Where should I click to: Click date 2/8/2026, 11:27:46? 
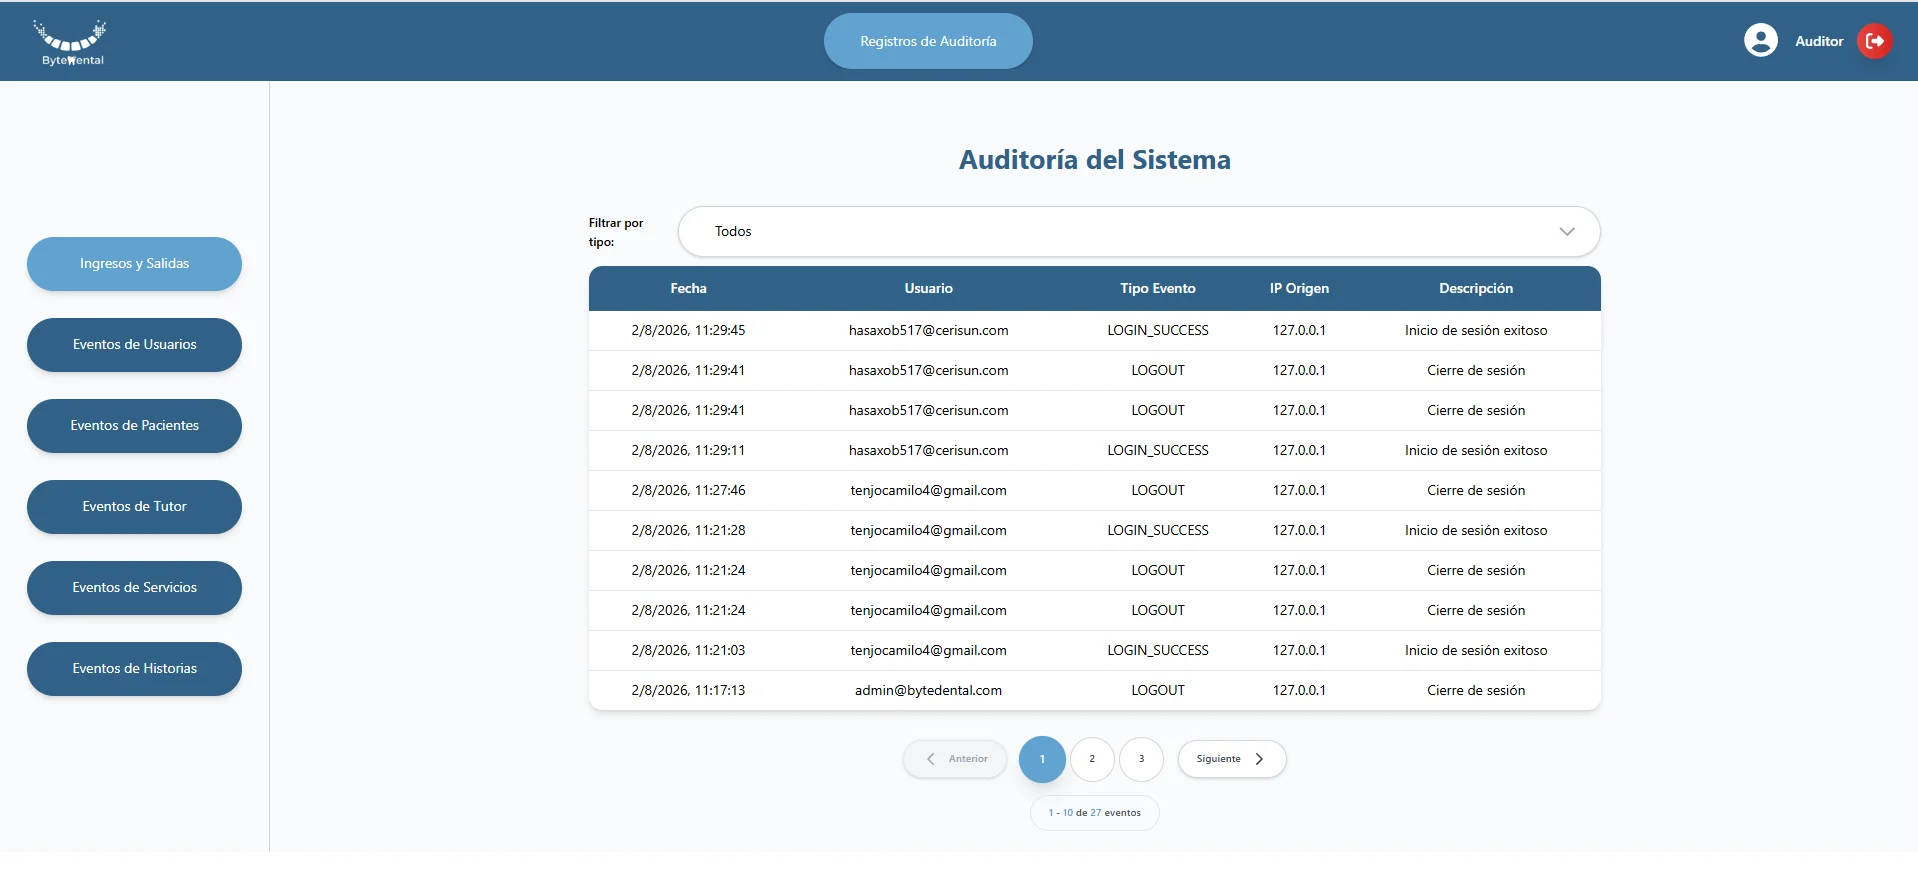point(688,490)
